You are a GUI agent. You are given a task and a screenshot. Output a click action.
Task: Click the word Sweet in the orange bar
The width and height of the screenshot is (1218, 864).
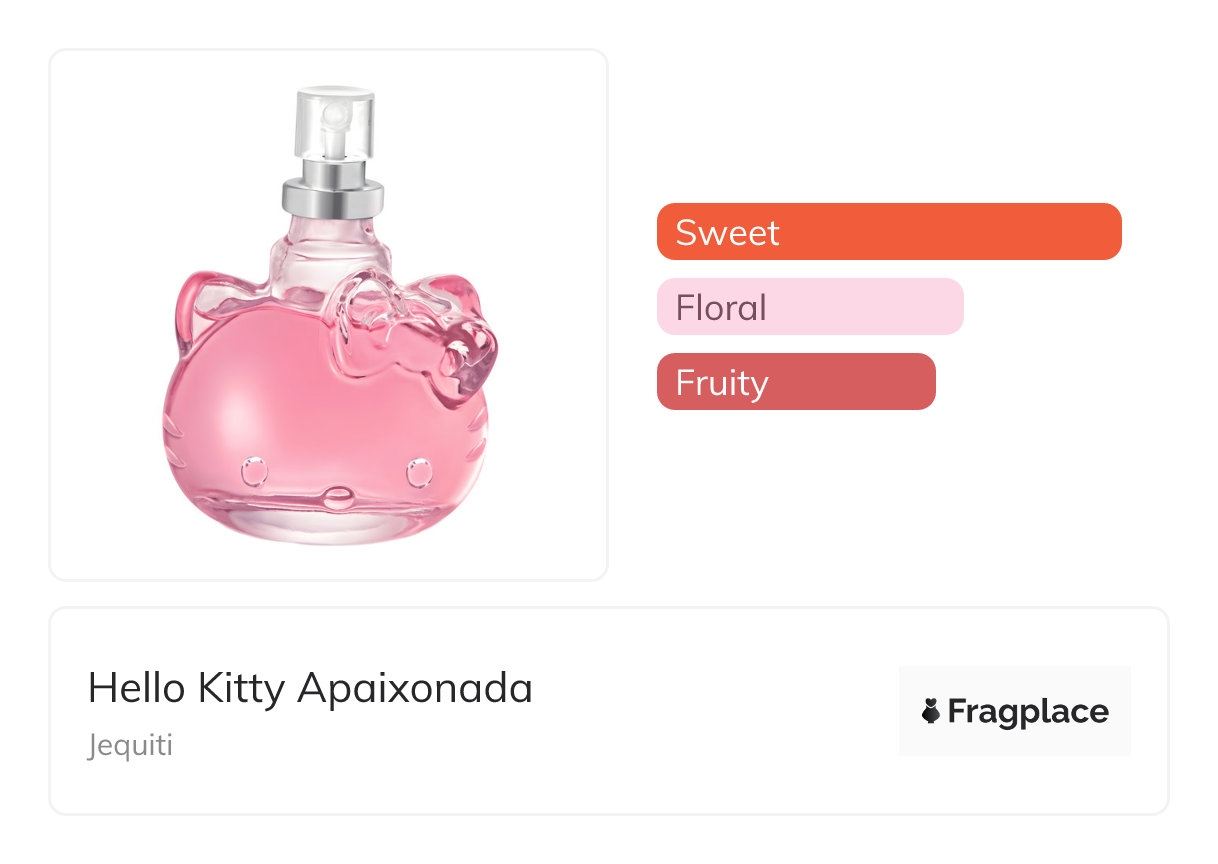coord(727,232)
